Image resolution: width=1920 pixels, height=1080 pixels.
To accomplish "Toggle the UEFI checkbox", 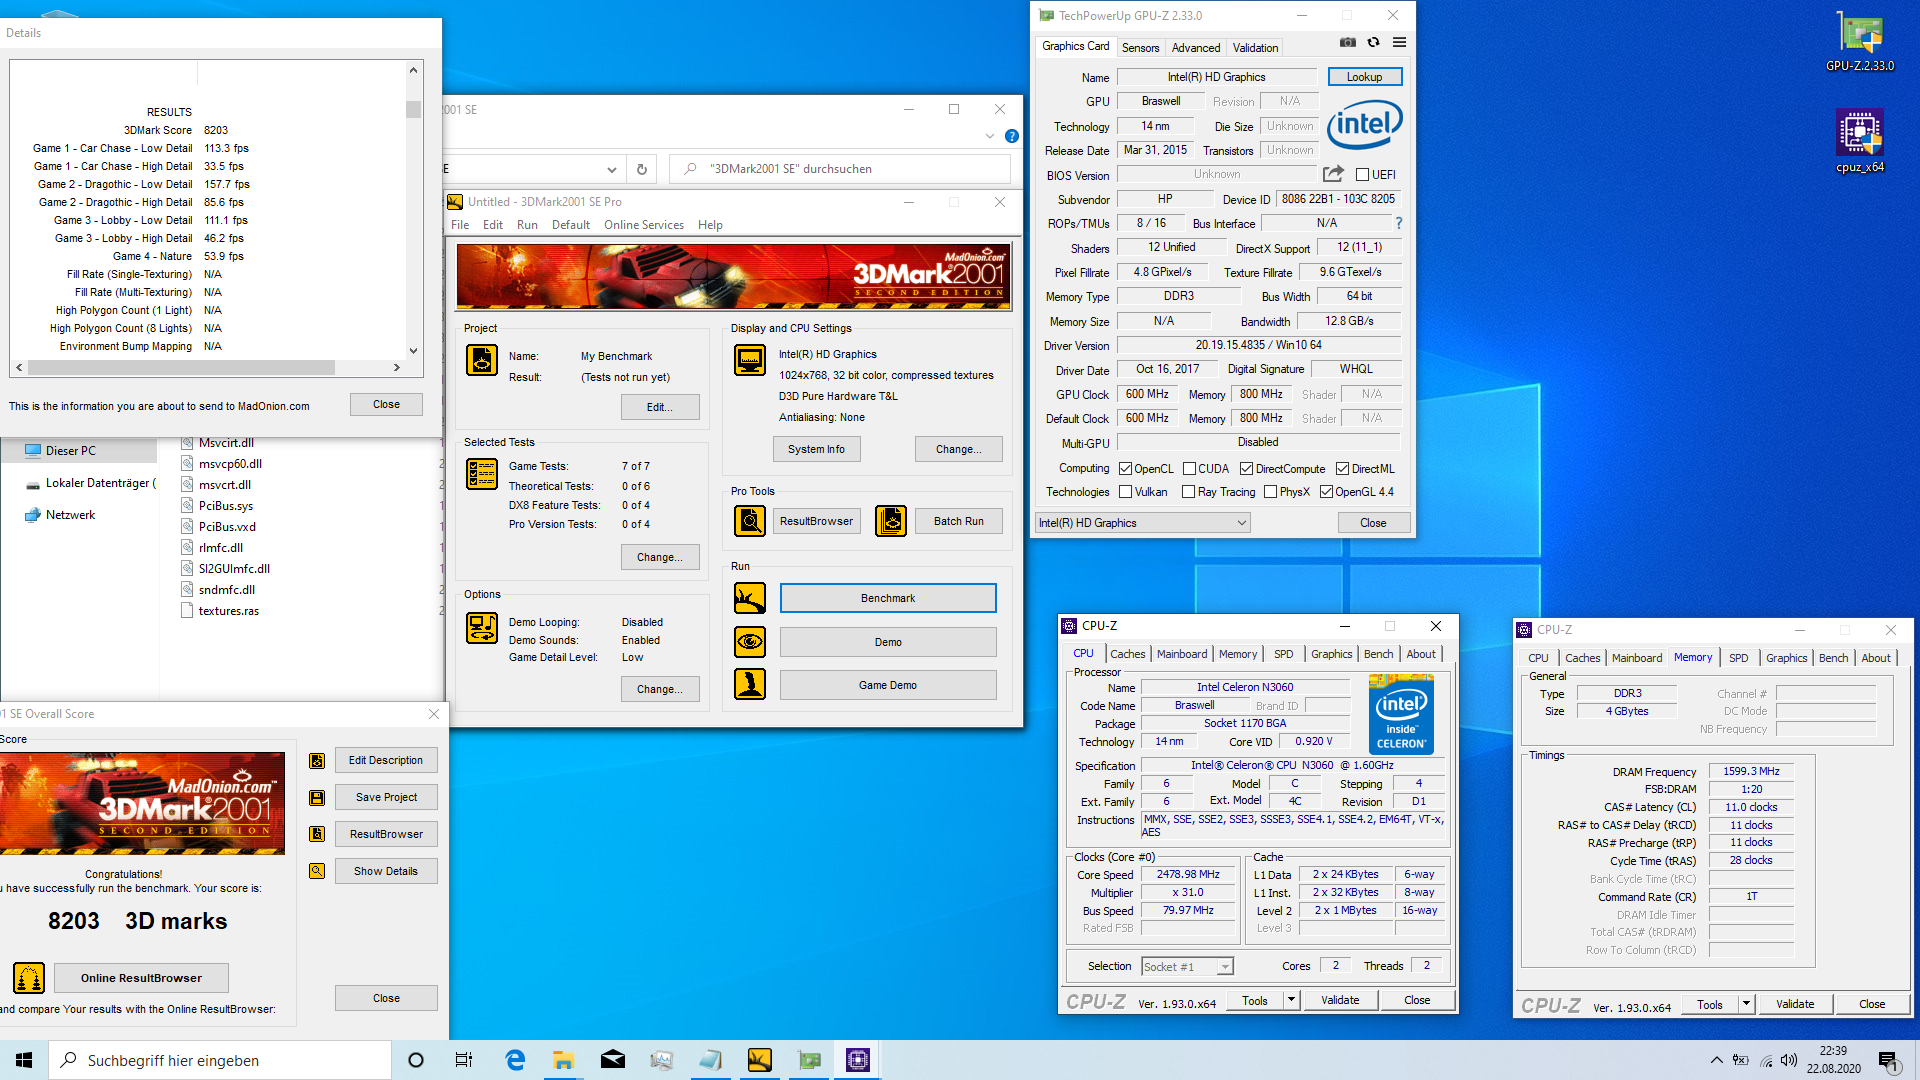I will tap(1362, 175).
